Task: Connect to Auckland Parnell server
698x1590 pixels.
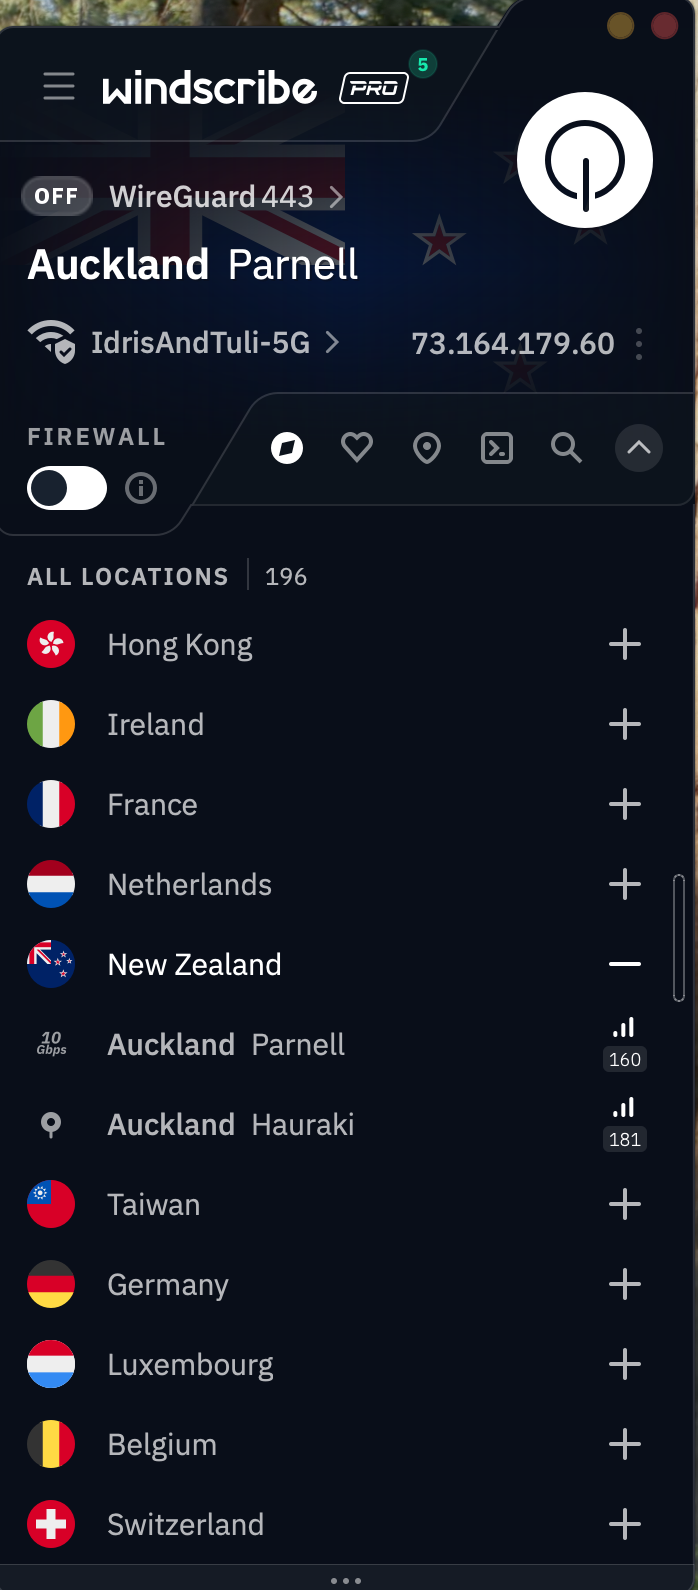Action: click(x=226, y=1045)
